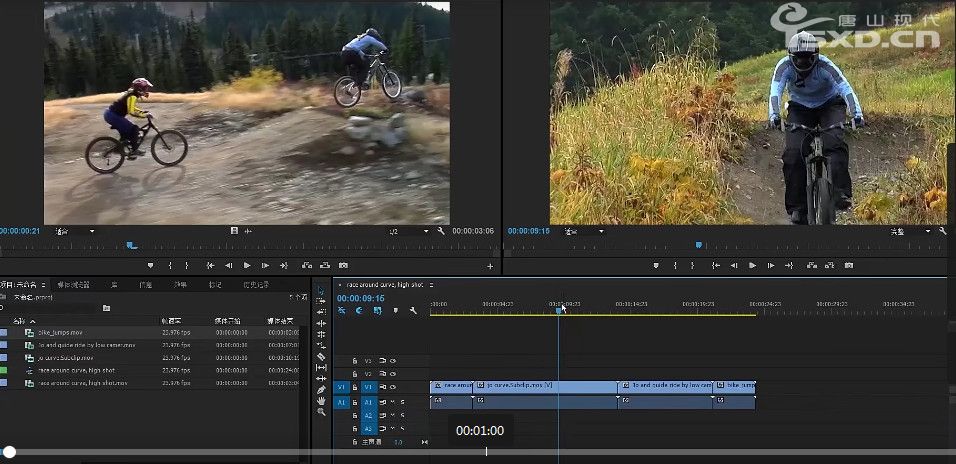The width and height of the screenshot is (956, 464).
Task: Select the Selection tool in the tools panel
Action: pyautogui.click(x=321, y=290)
